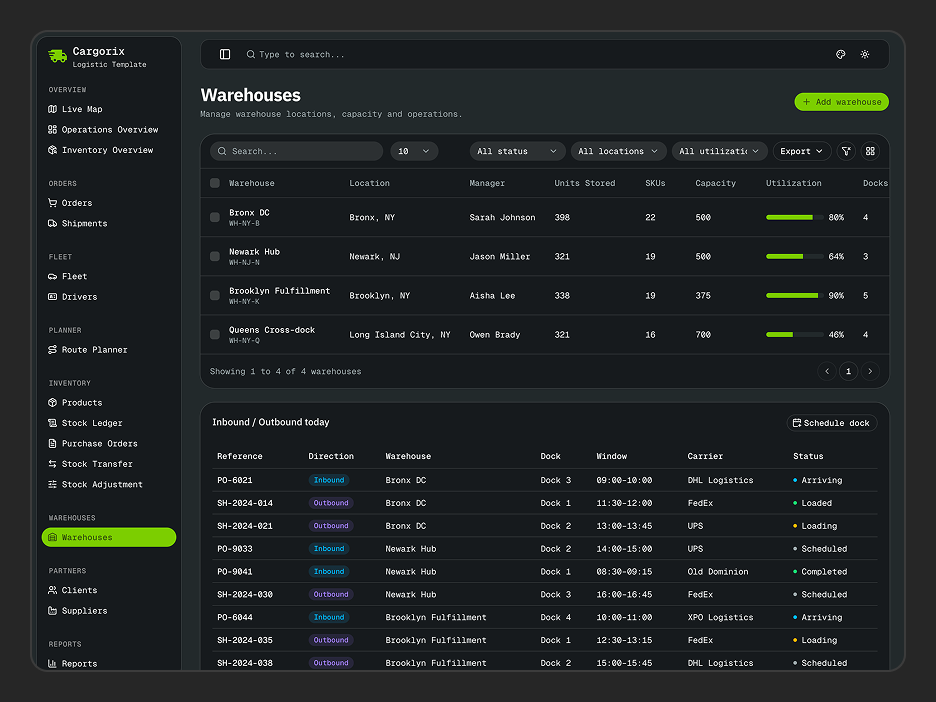This screenshot has height=702, width=936.
Task: Check the Newark Hub row checkbox
Action: coord(215,257)
